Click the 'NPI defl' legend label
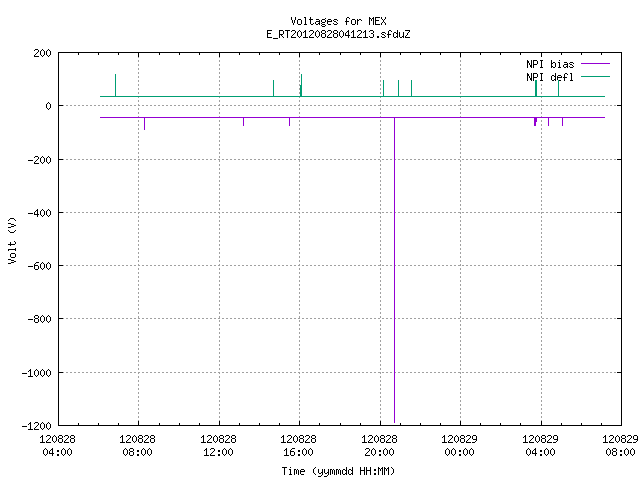Screen dimensions: 640x480 550,77
